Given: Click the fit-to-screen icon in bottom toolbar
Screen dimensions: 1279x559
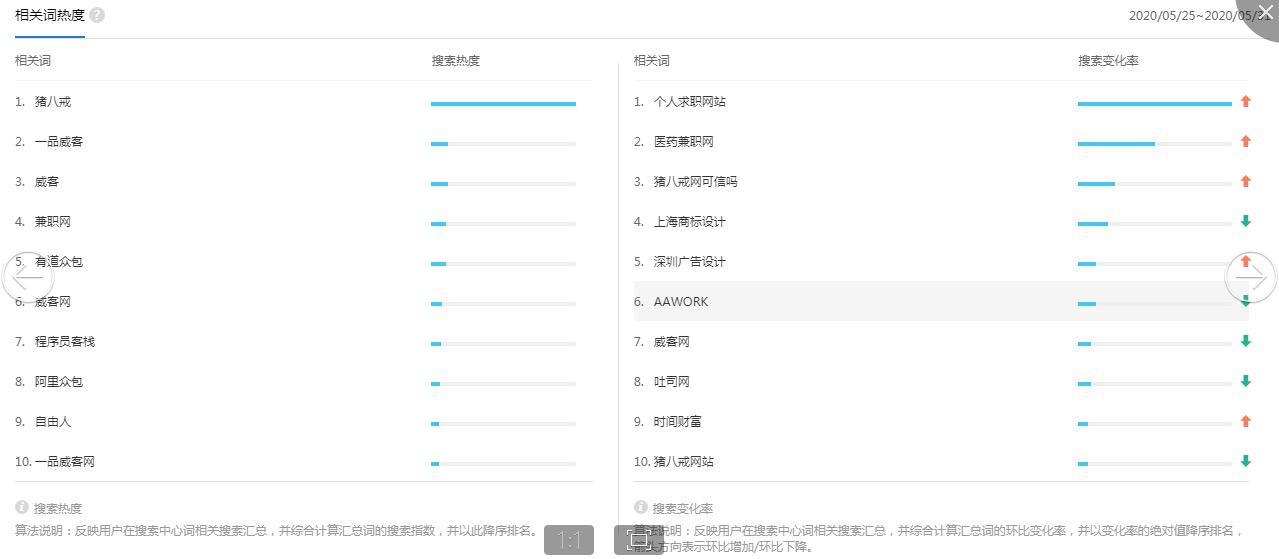Looking at the screenshot, I should [x=638, y=541].
